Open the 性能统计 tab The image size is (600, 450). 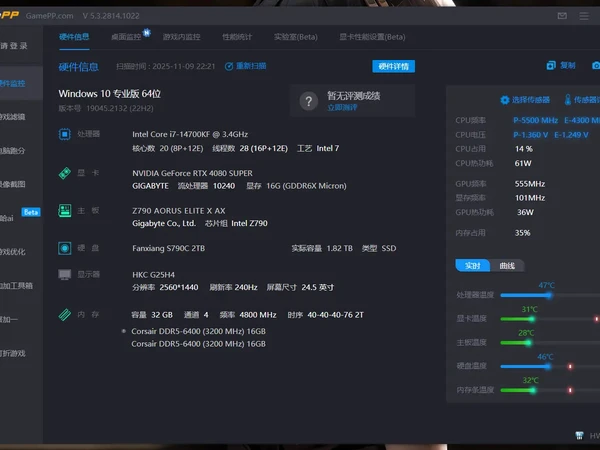237,37
